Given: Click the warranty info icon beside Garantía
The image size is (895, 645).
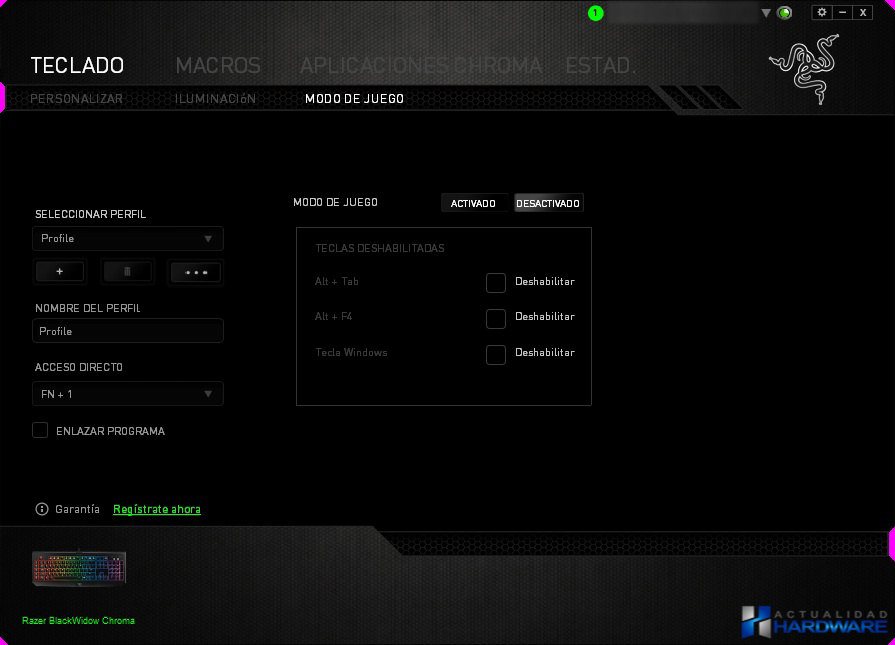Looking at the screenshot, I should pyautogui.click(x=42, y=509).
